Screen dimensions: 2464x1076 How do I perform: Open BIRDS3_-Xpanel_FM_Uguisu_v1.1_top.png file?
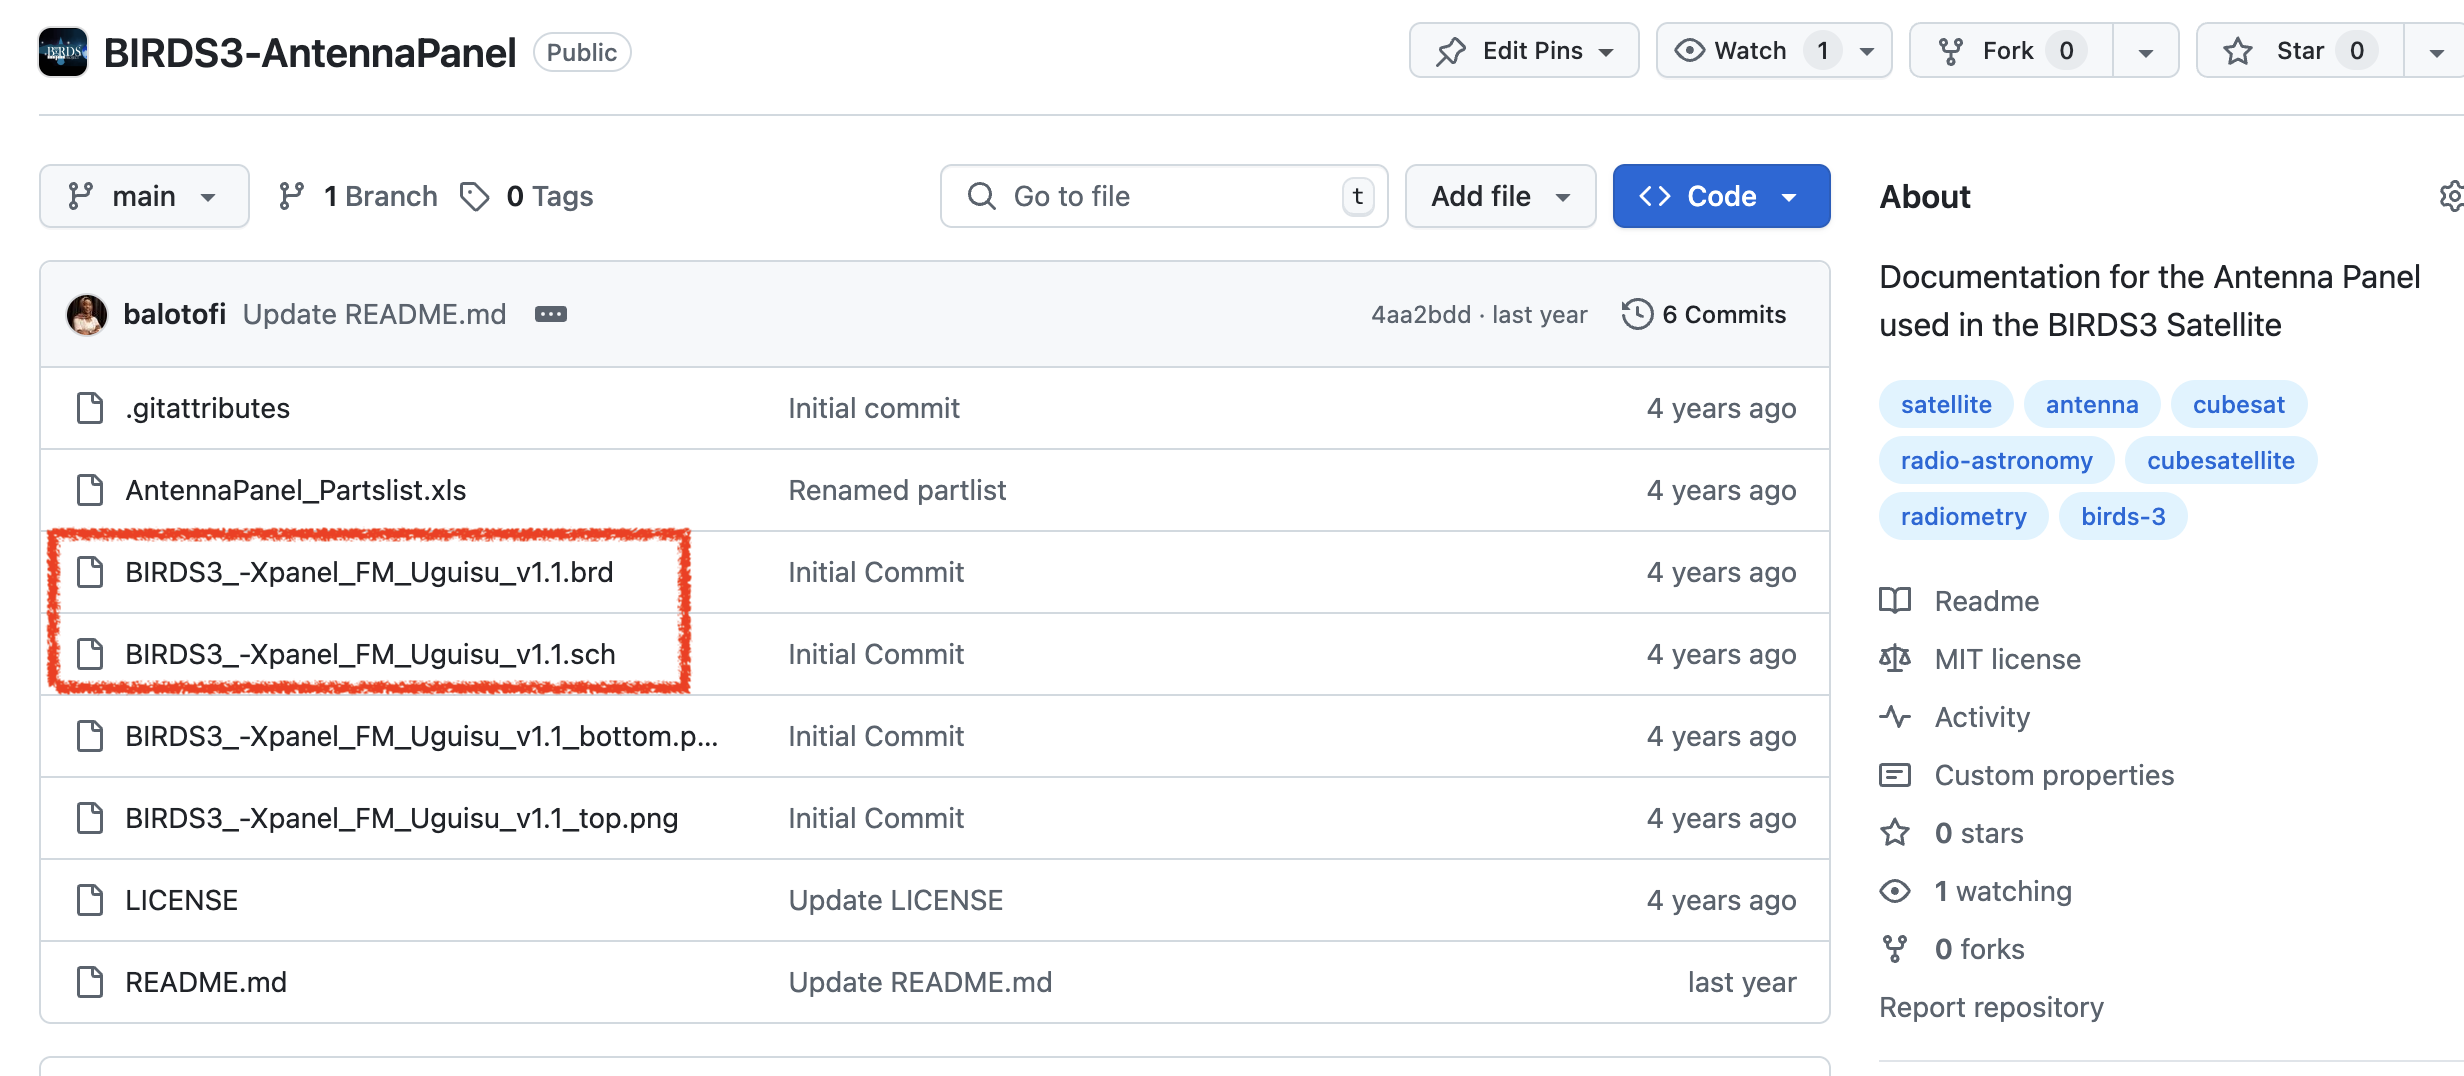point(401,818)
